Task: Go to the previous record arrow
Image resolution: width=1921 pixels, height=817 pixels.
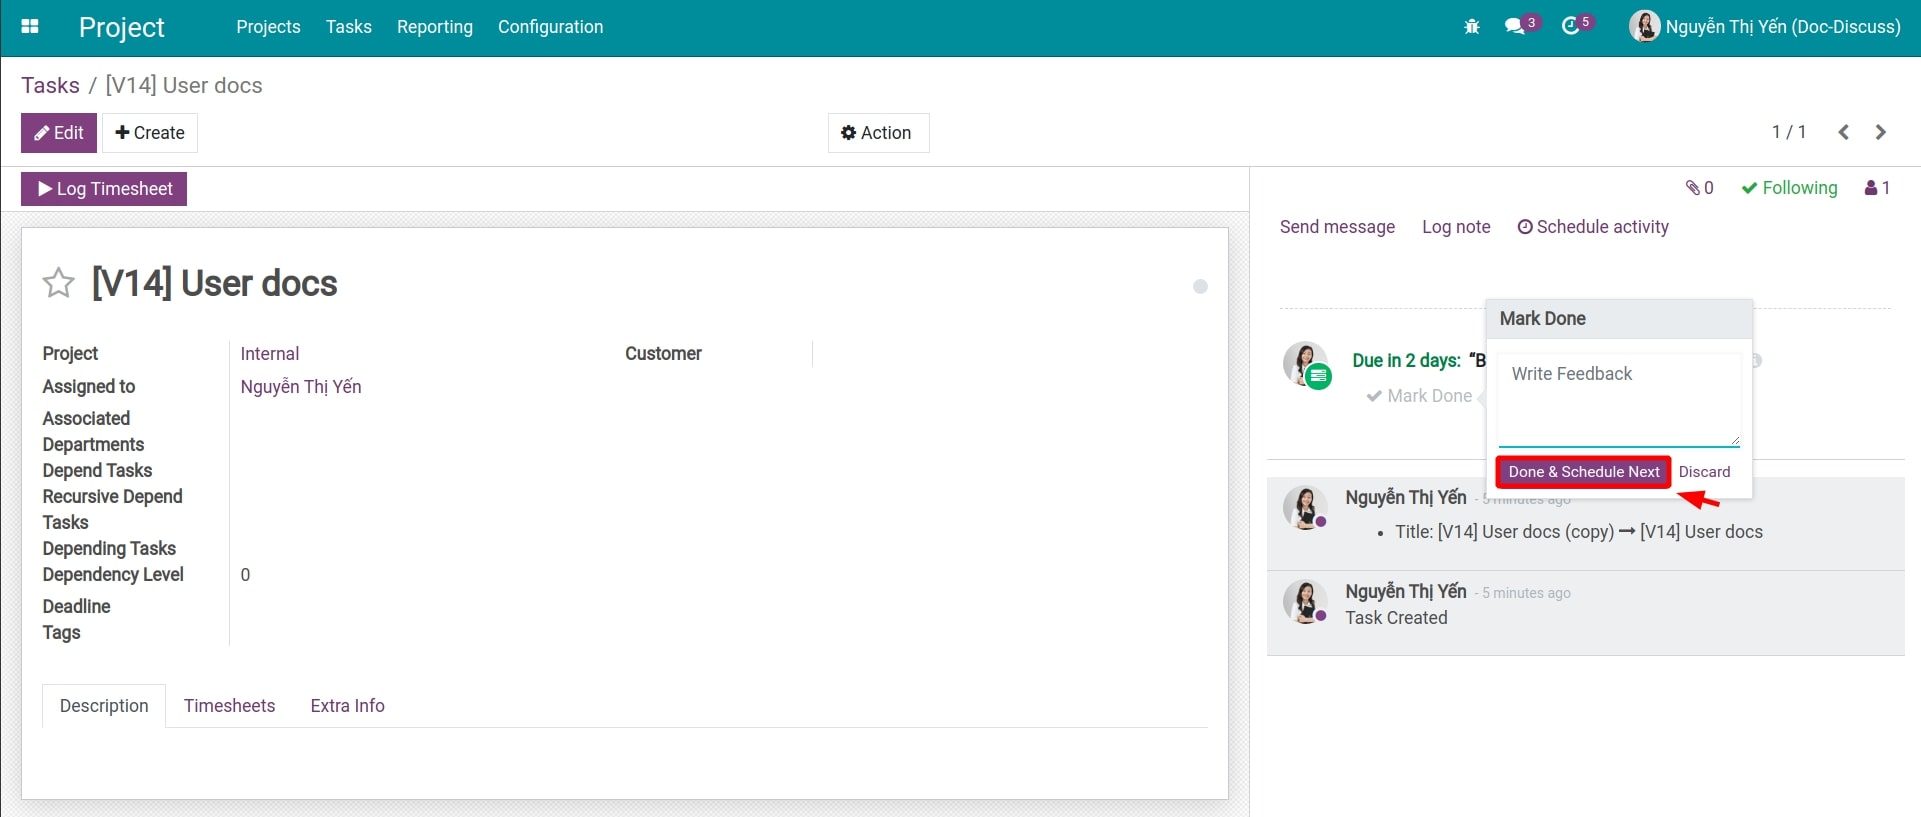Action: pos(1843,132)
